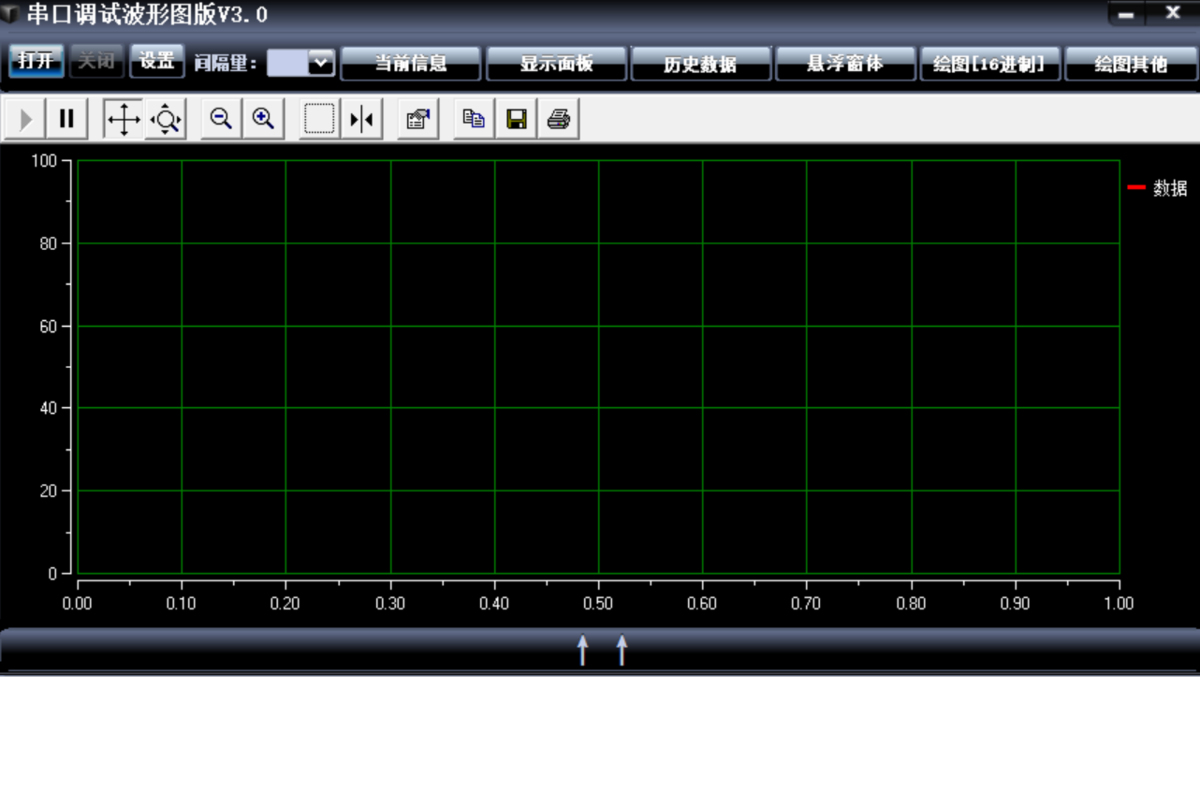Image resolution: width=1200 pixels, height=806 pixels.
Task: Open the chart properties editor icon
Action: 418,120
